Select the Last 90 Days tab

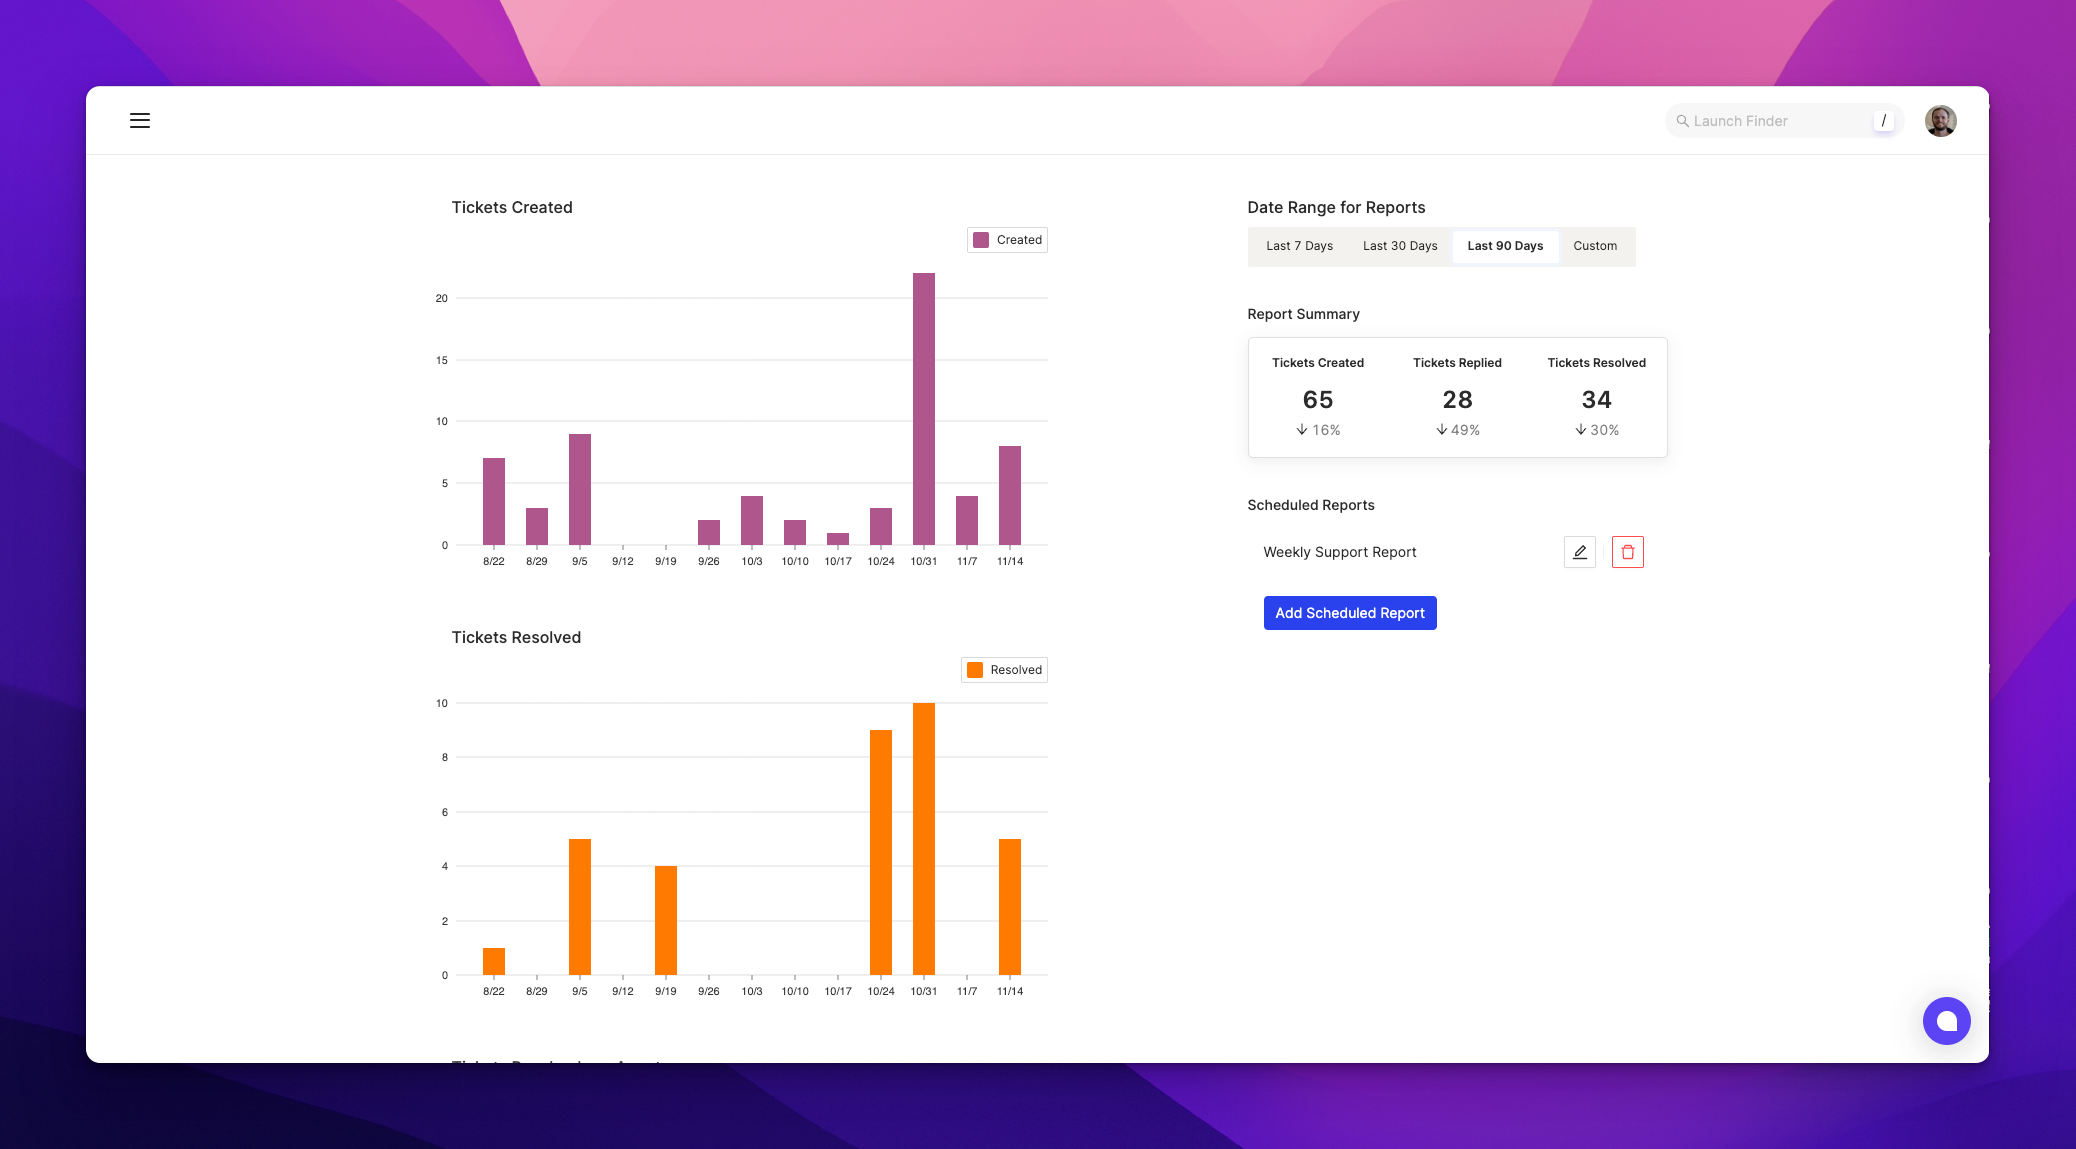tap(1505, 246)
